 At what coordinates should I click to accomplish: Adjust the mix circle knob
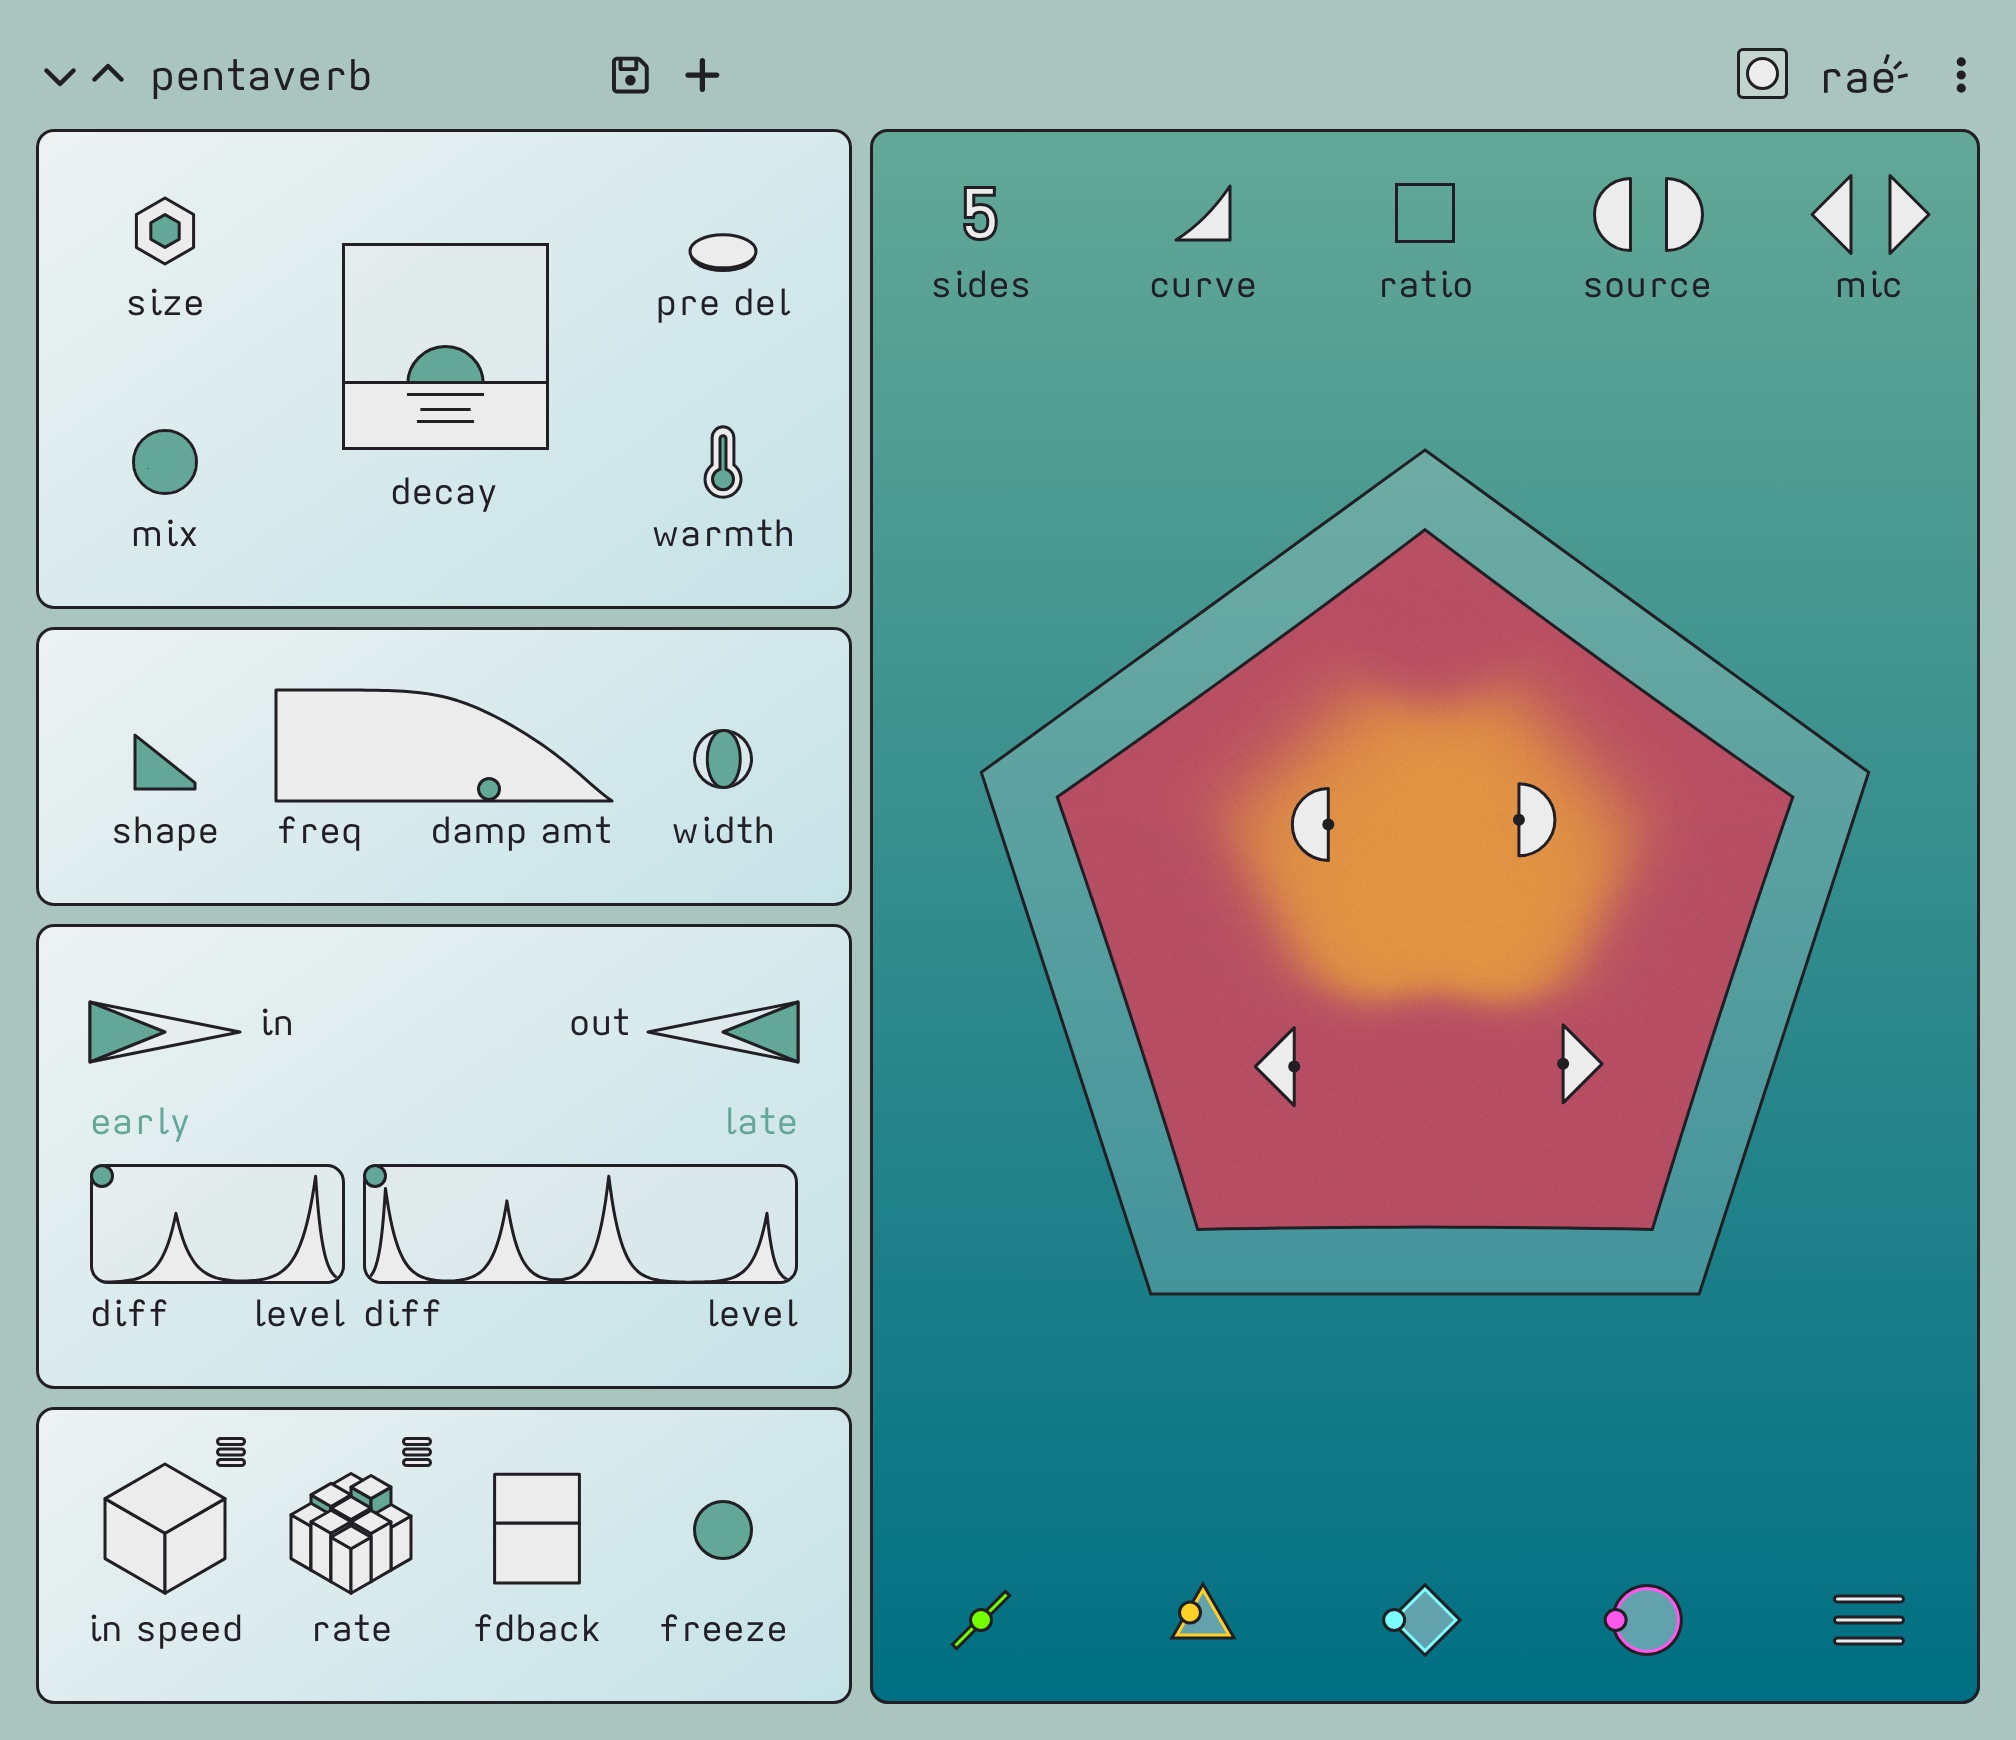(x=165, y=462)
